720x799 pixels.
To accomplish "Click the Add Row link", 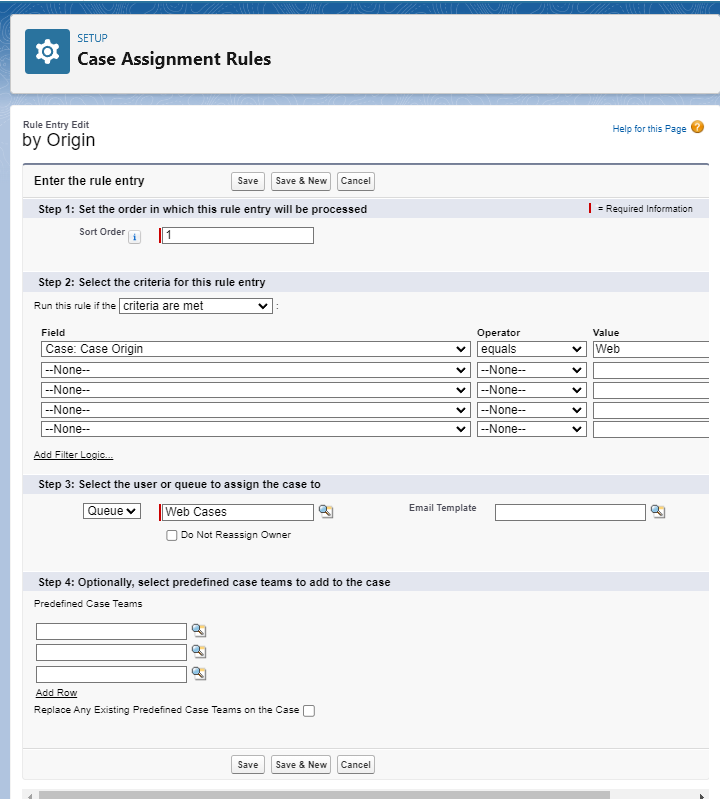I will pyautogui.click(x=56, y=693).
